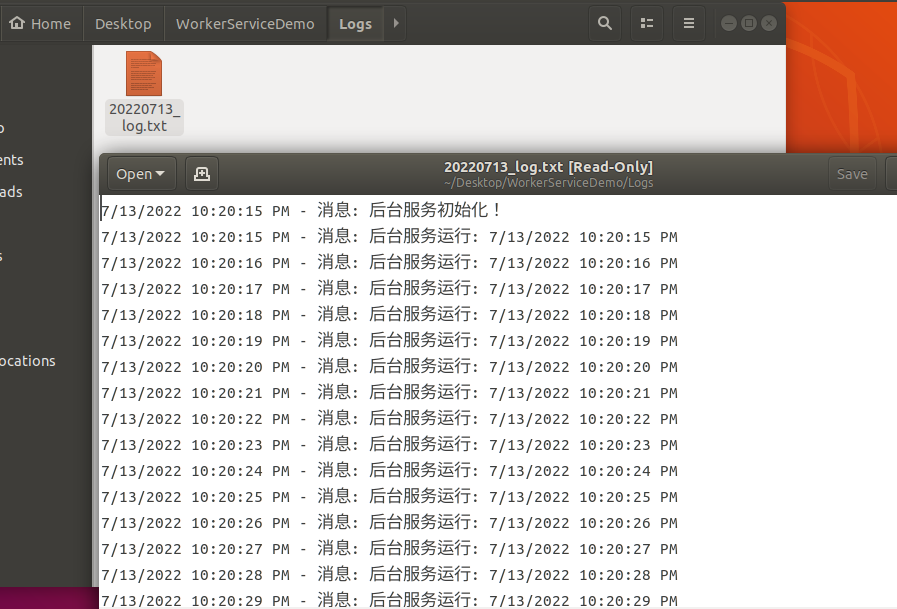Click the log line at 10:20:27 PM
Screen dimensions: 897x609
[389, 549]
